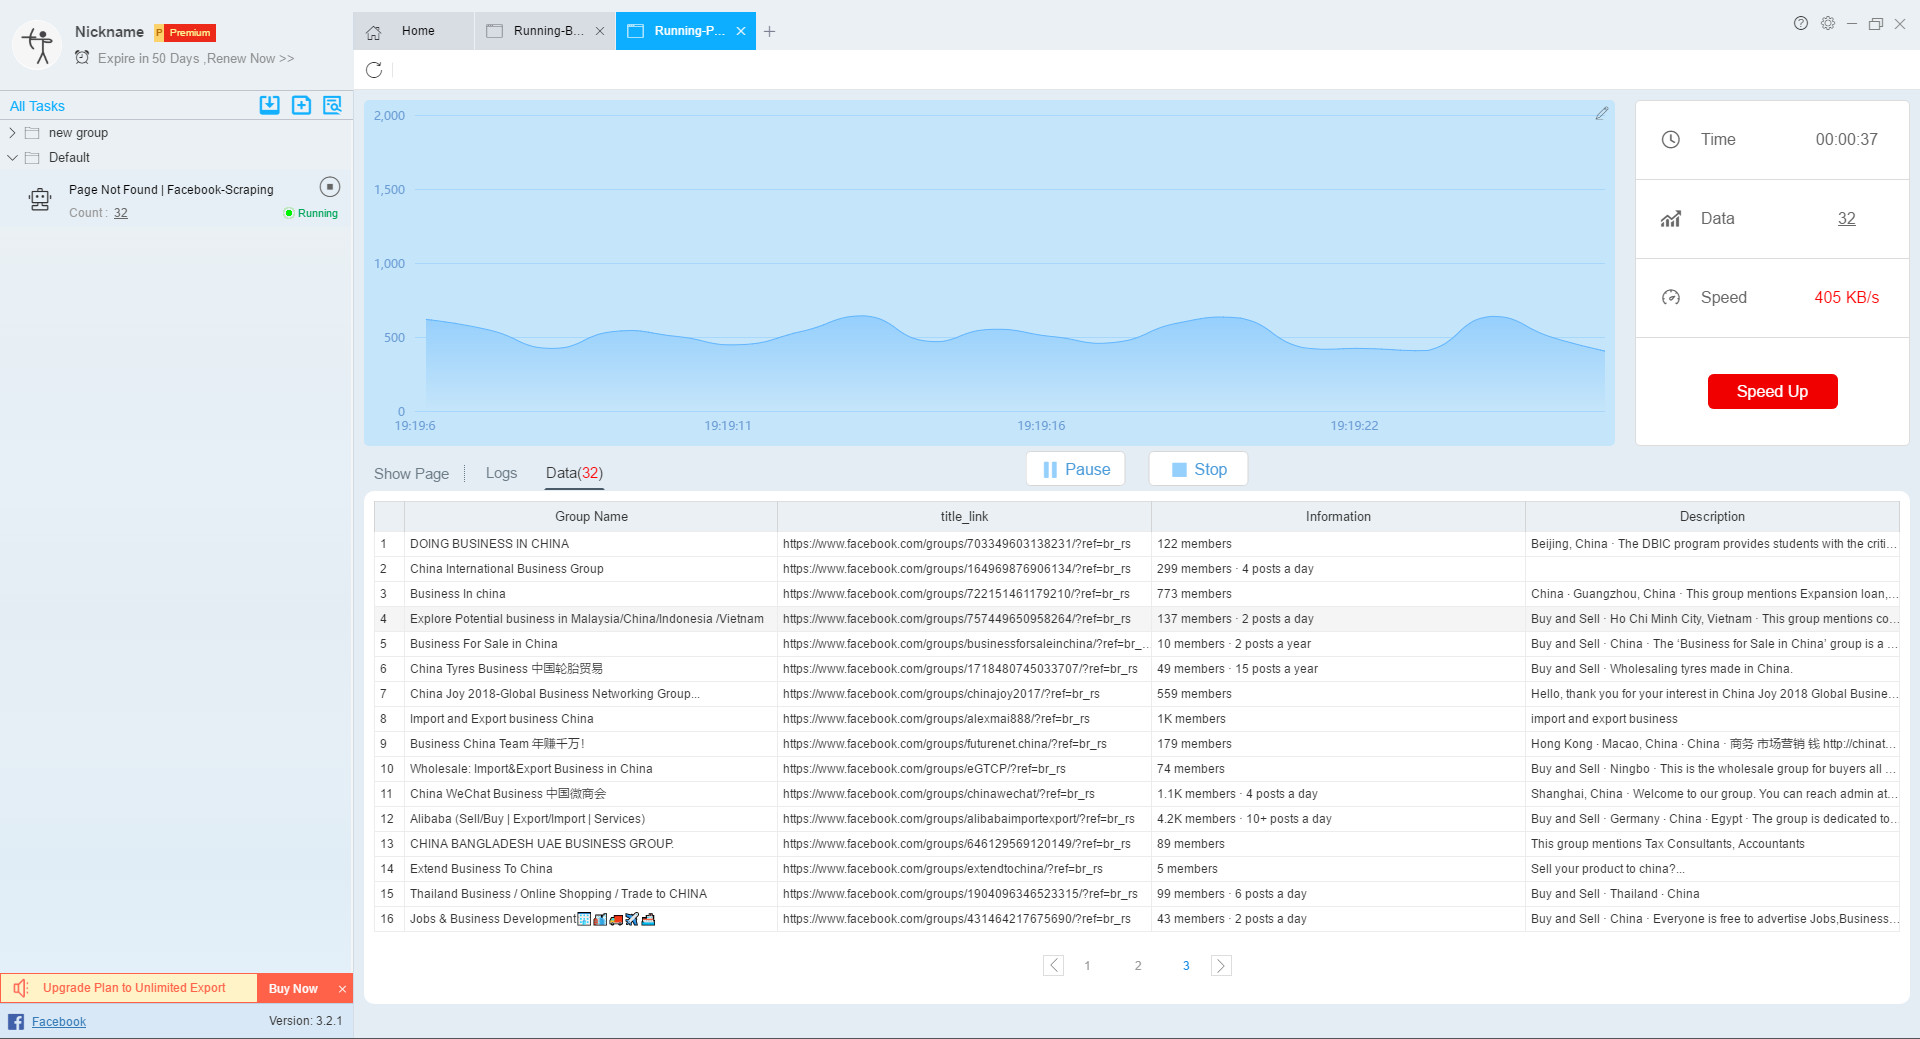1920x1039 pixels.
Task: Select row China International Business Group
Action: pos(1136,569)
